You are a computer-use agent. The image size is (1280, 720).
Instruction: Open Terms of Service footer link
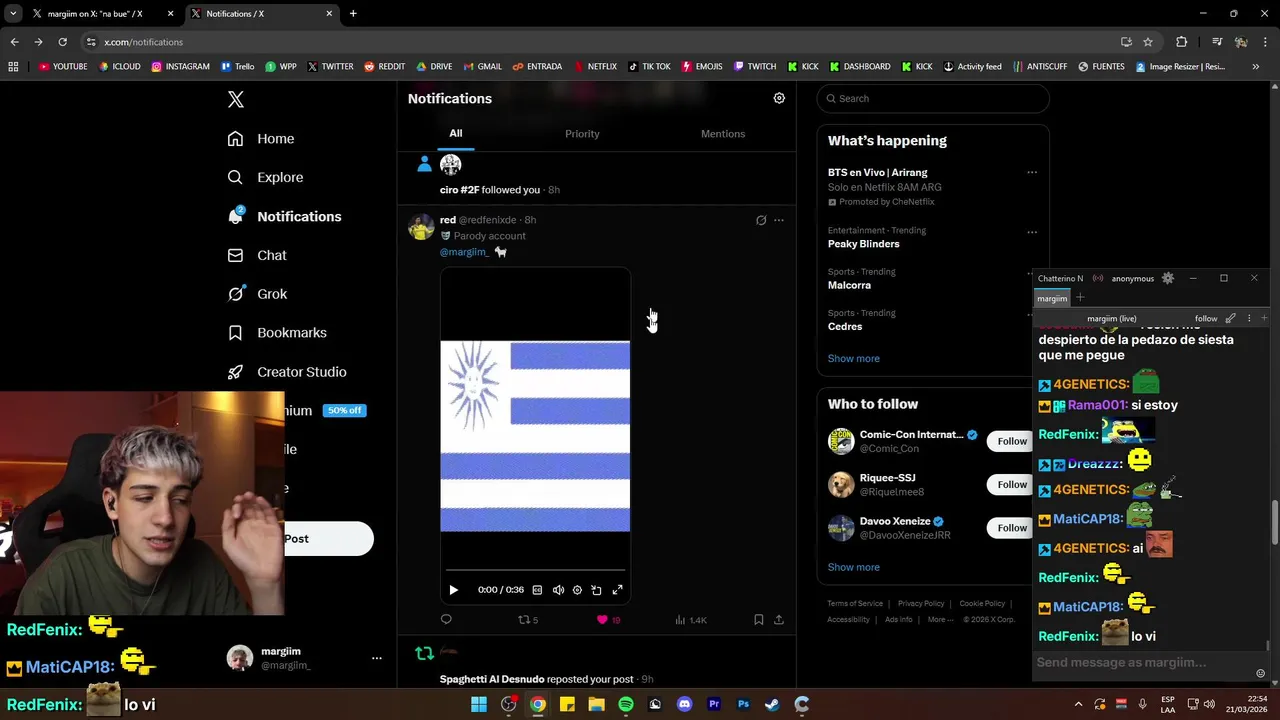click(855, 603)
